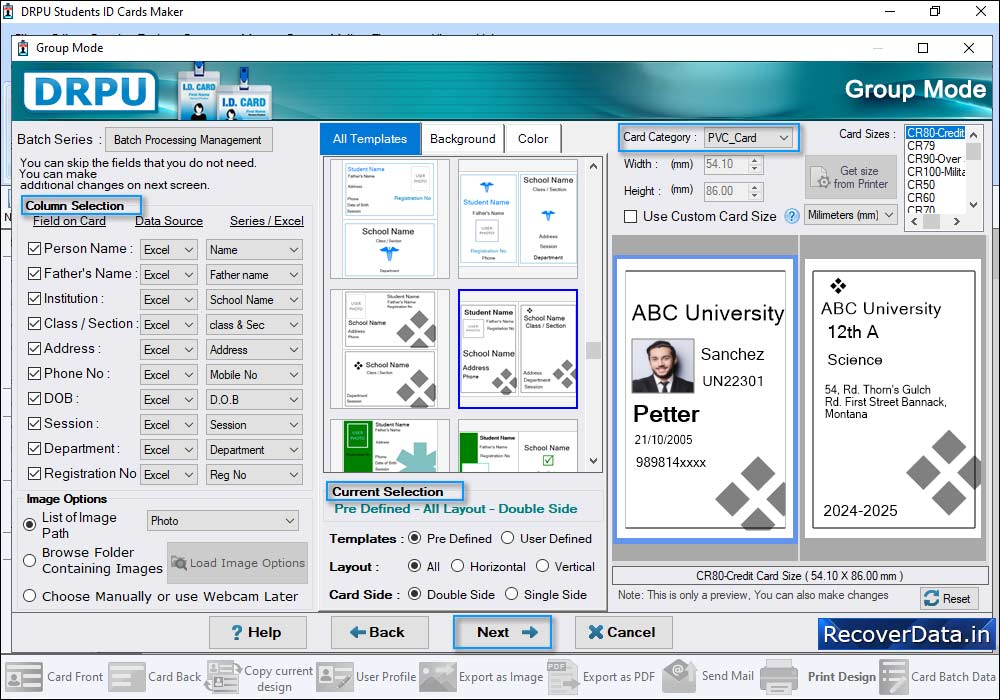Screen dimensions: 1000x700
Task: Select Single Side card option
Action: coord(511,594)
